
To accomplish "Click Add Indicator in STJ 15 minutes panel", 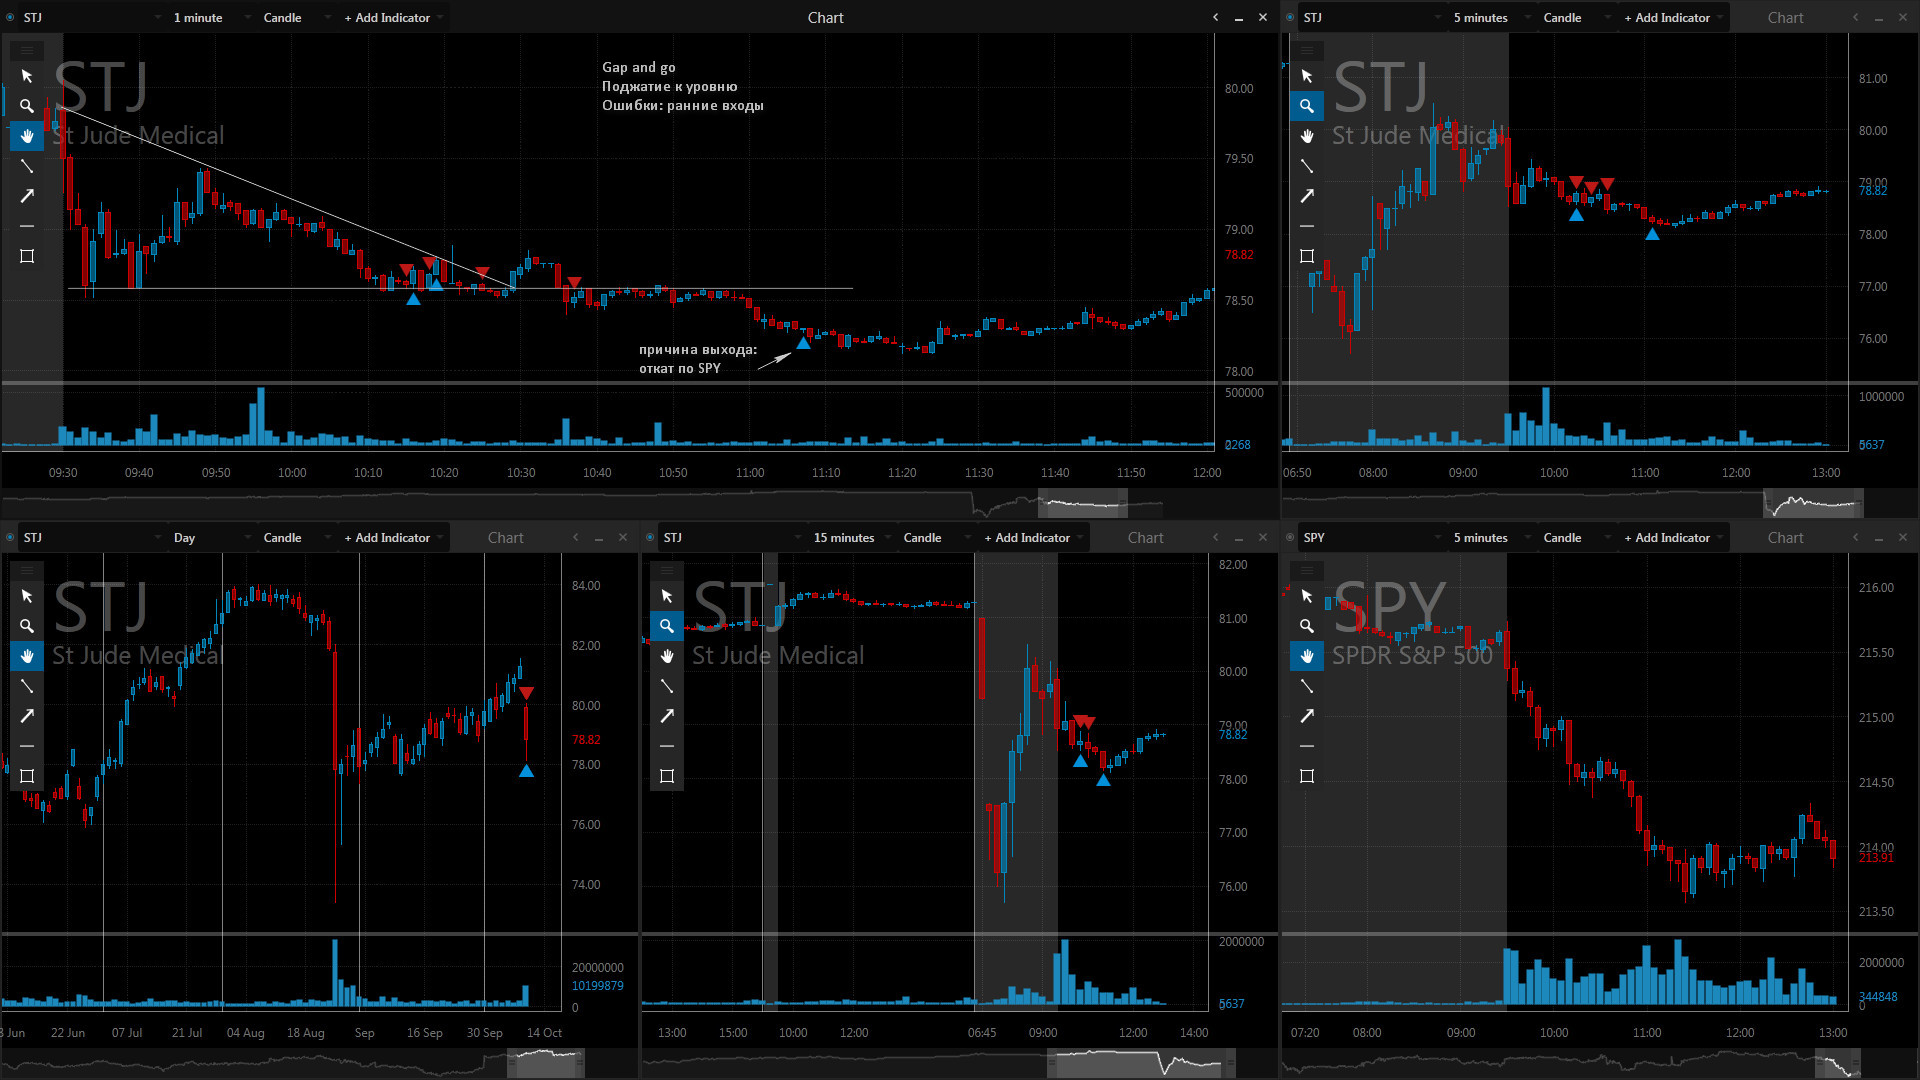I will (1033, 537).
